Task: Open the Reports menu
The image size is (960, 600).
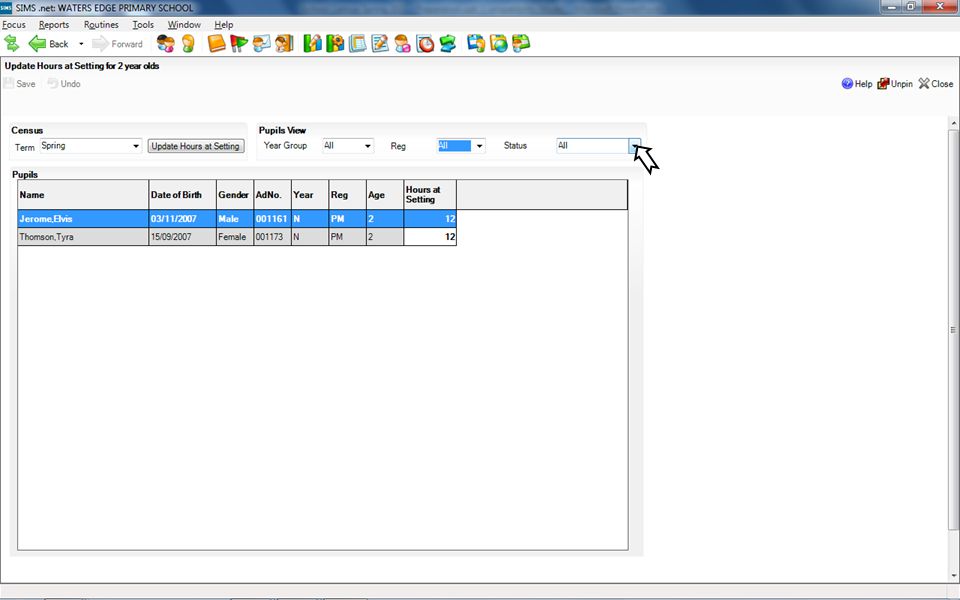Action: (x=54, y=24)
